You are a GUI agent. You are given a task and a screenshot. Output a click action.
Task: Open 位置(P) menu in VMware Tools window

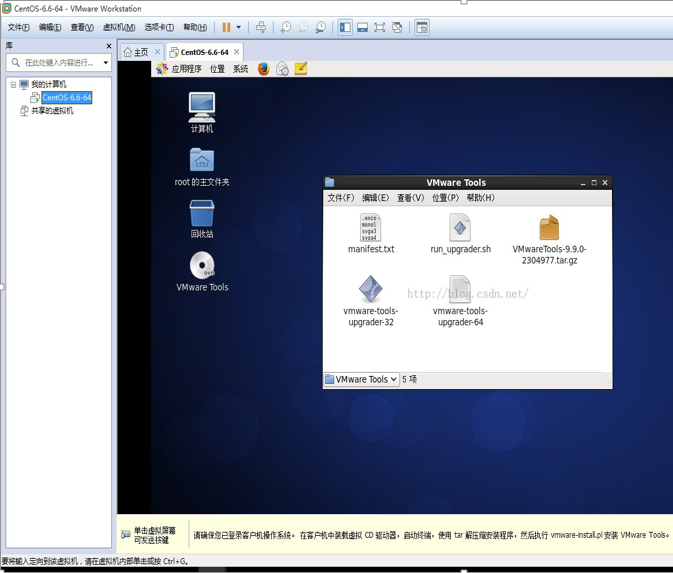pyautogui.click(x=445, y=198)
